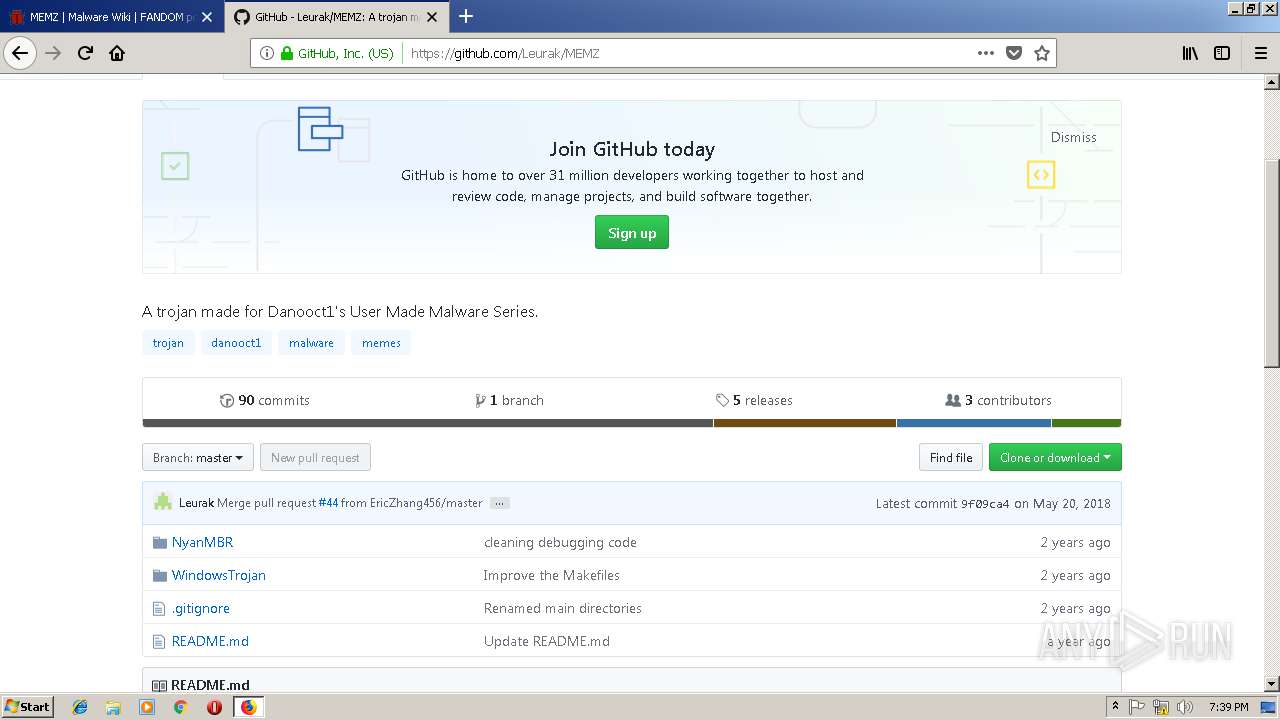
Task: Click the Leurak avatar icon
Action: click(163, 502)
